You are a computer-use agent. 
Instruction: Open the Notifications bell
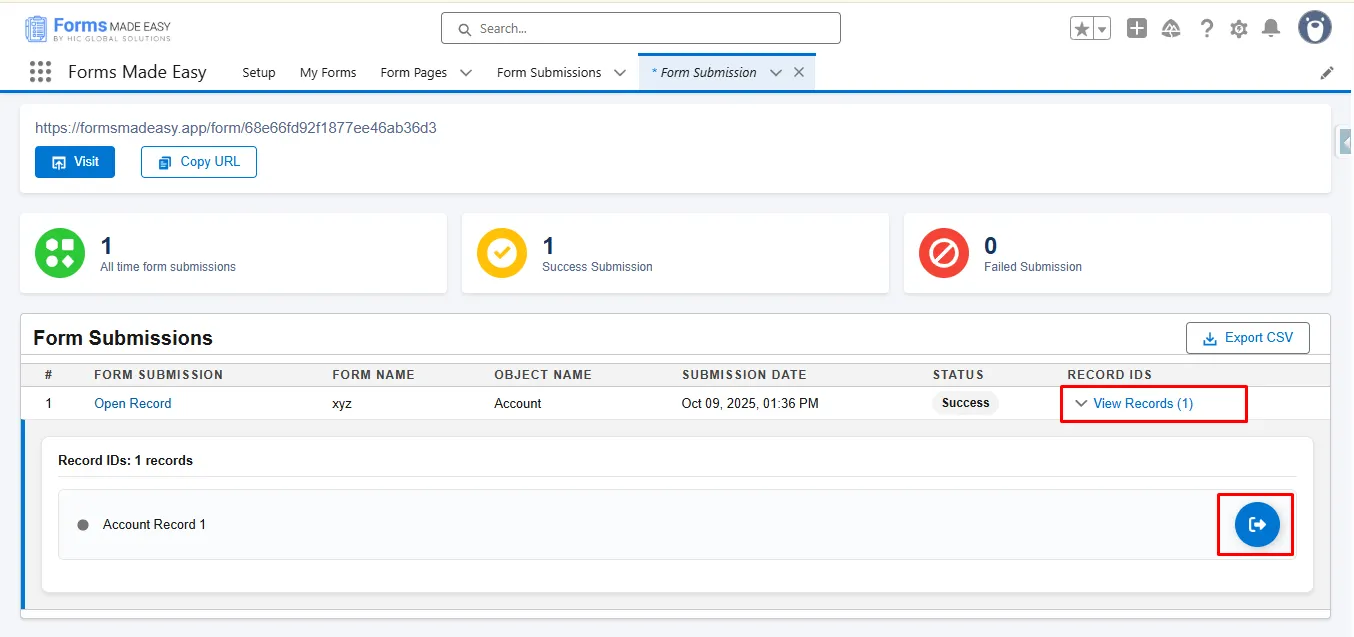click(1271, 29)
